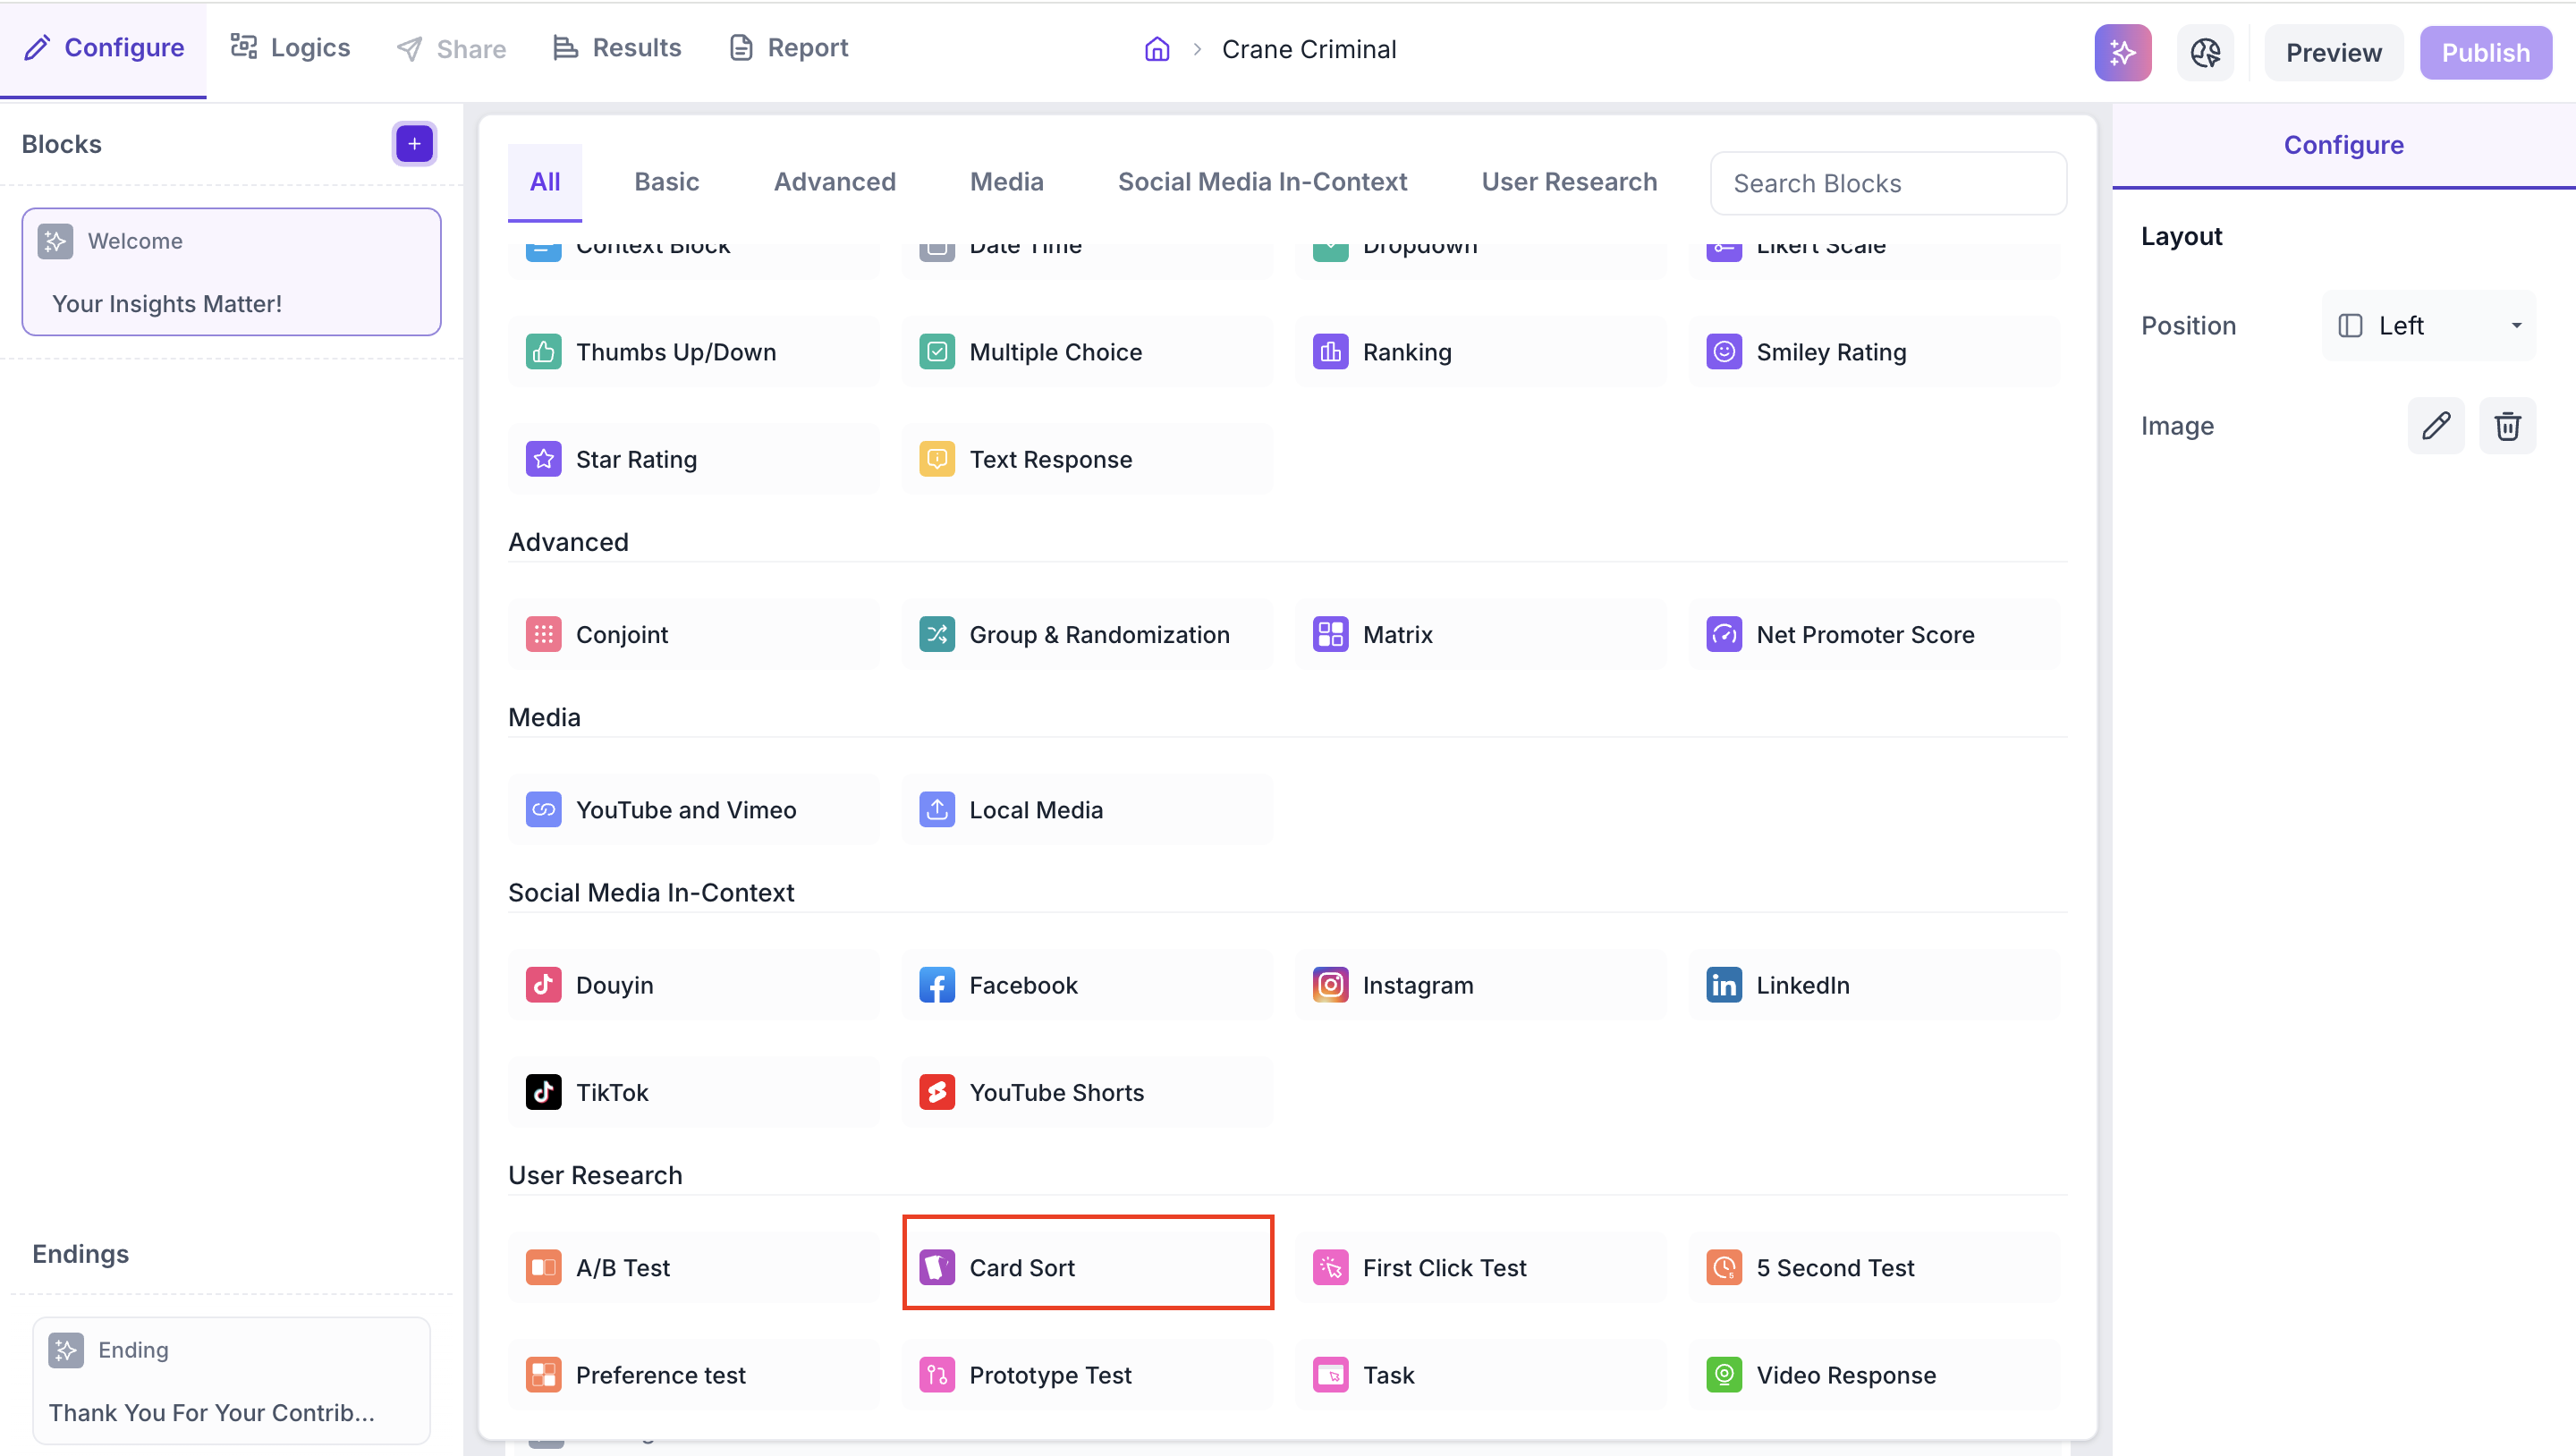The width and height of the screenshot is (2576, 1456).
Task: Switch to the Logics tab
Action: pyautogui.click(x=290, y=48)
